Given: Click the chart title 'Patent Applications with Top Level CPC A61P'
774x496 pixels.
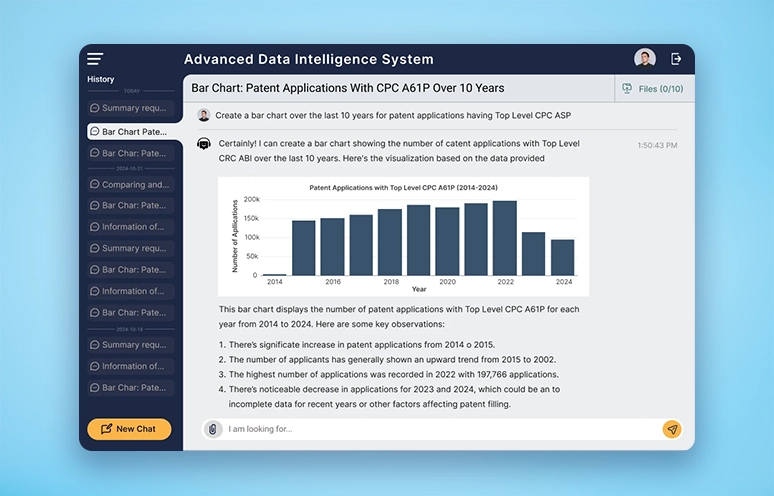Looking at the screenshot, I should tap(403, 188).
